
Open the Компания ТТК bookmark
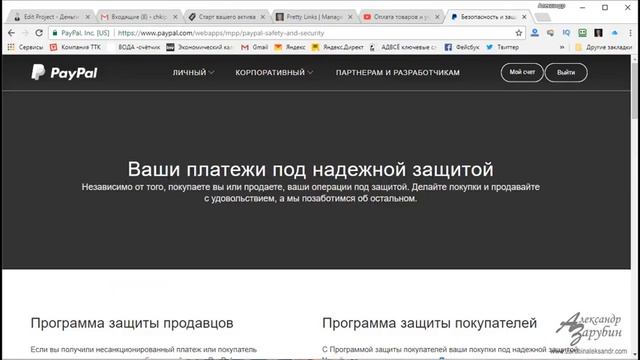point(75,47)
